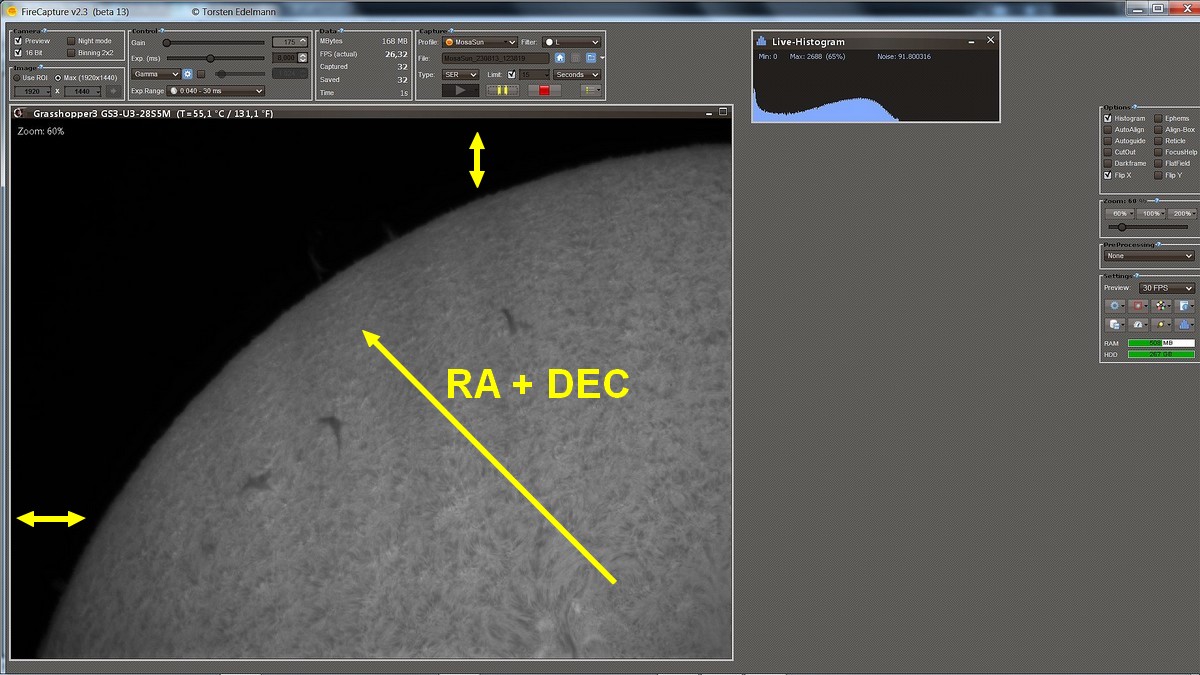Viewport: 1200px width, 675px height.
Task: Open the windows layout settings icon
Action: point(1116,324)
